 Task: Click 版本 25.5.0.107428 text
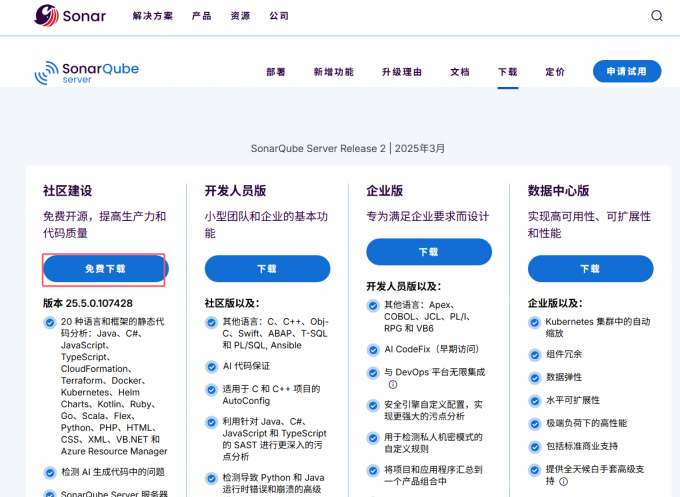88,303
